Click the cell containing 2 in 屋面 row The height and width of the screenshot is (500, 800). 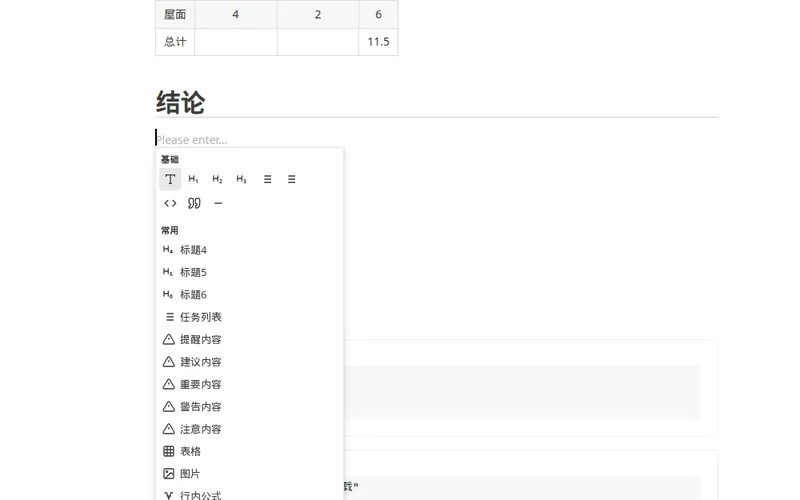[x=318, y=14]
